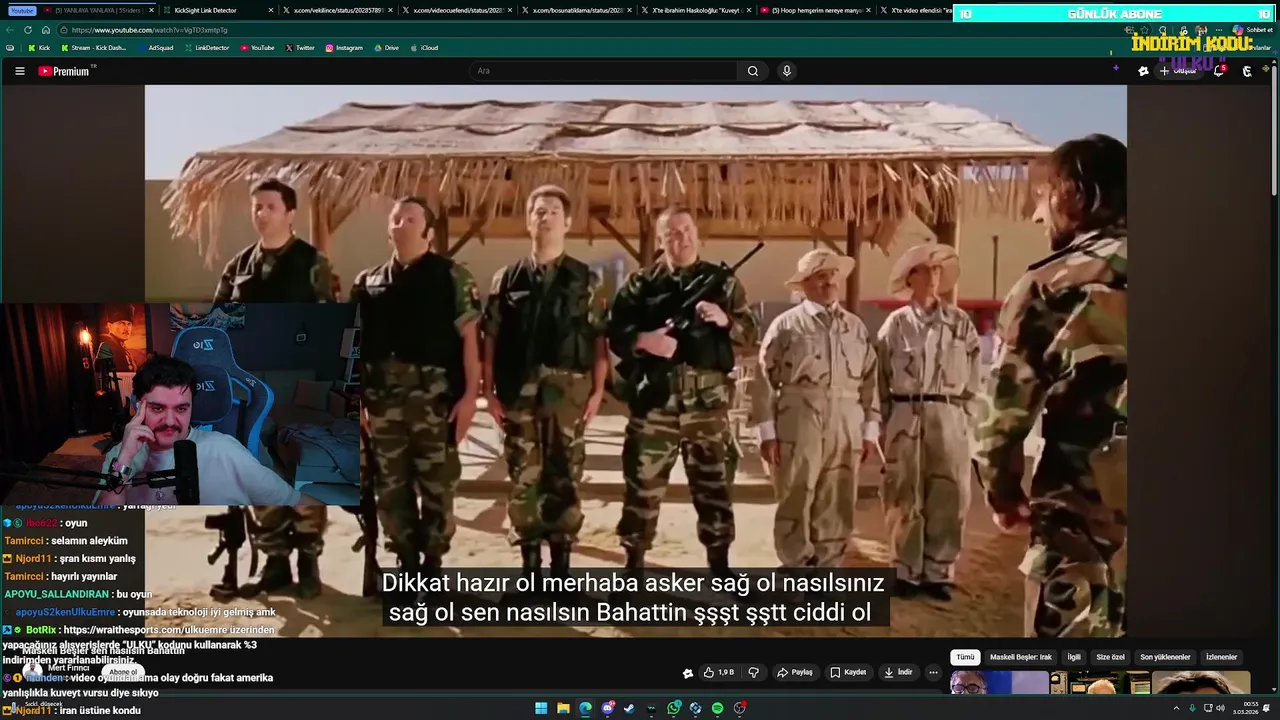Click the YouTube Ara search field
This screenshot has width=1280, height=720.
pos(605,71)
